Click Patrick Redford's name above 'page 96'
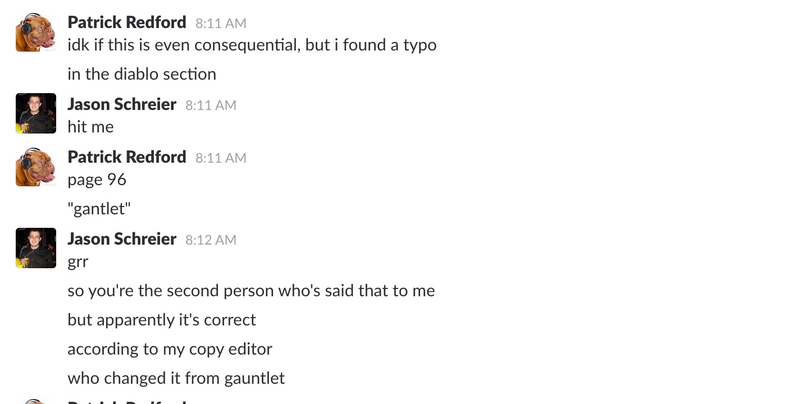Viewport: 800px width, 404px height. point(127,157)
